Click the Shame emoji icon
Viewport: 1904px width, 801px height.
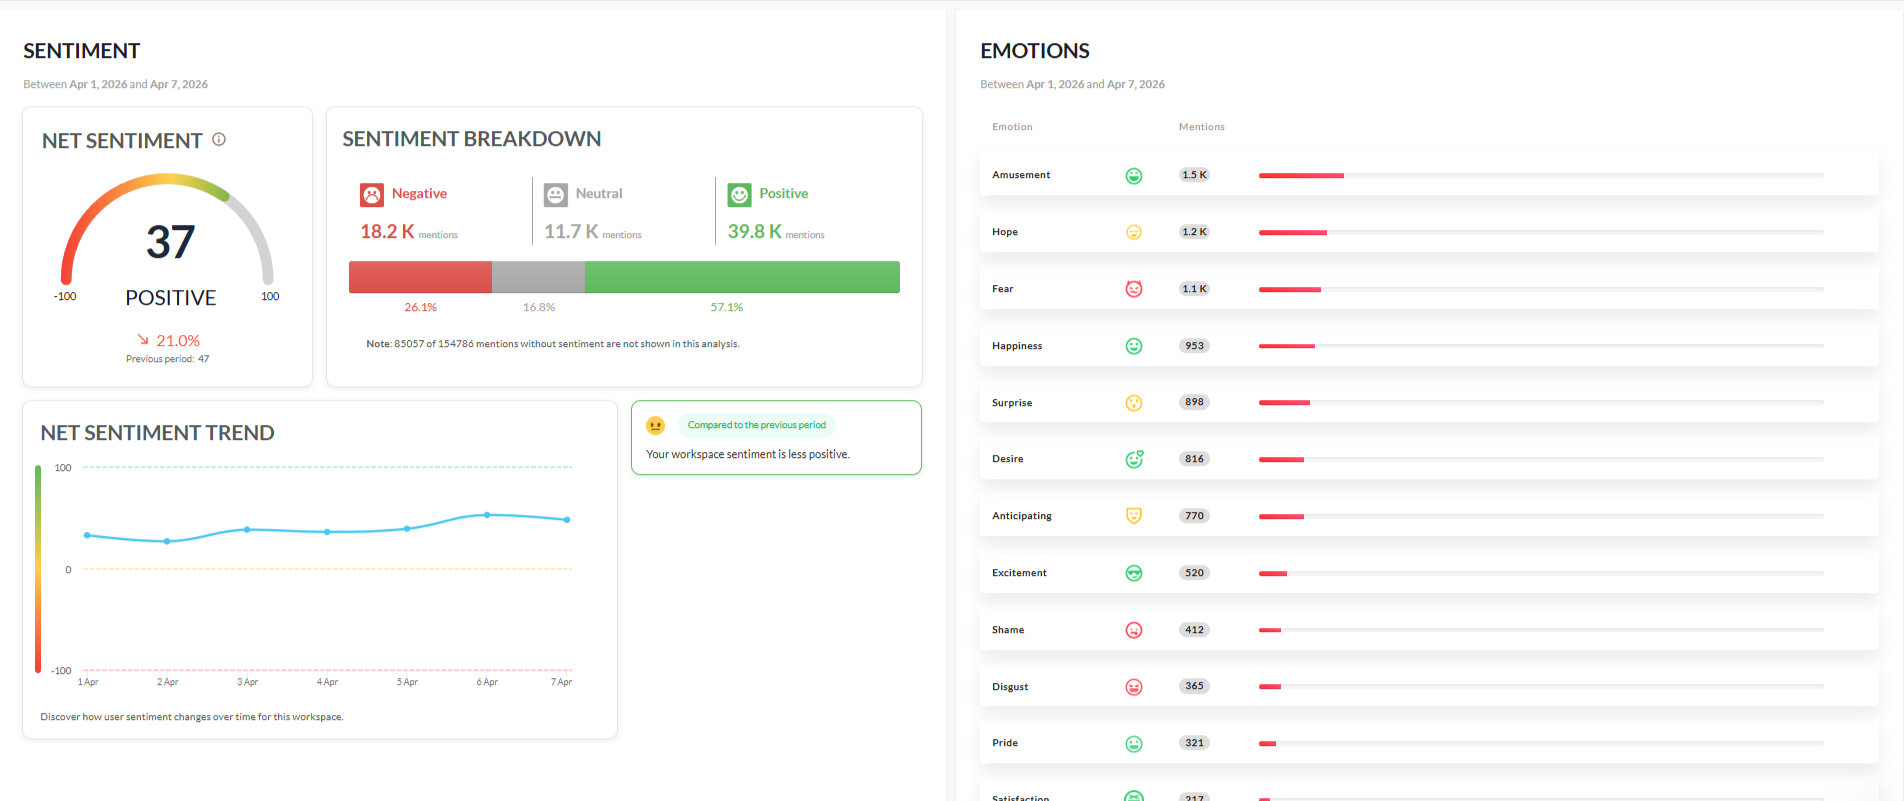tap(1134, 630)
